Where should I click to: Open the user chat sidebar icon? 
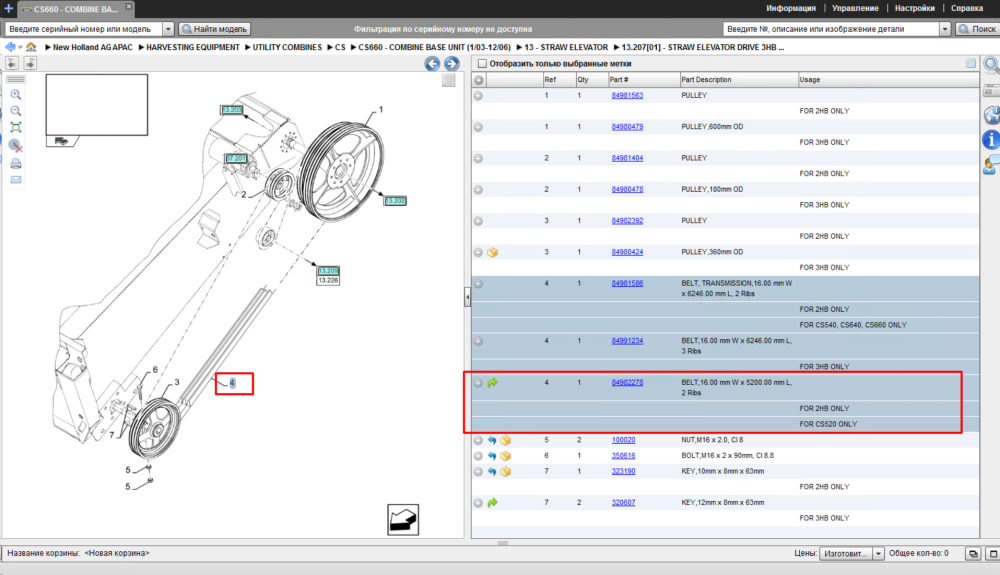point(992,165)
